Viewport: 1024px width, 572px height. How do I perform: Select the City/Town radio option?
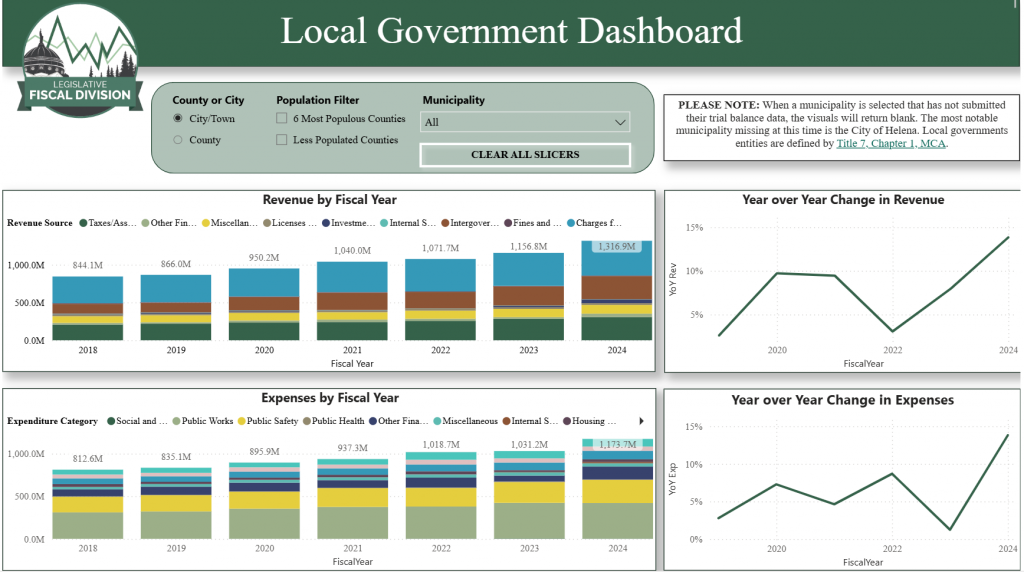coord(179,118)
